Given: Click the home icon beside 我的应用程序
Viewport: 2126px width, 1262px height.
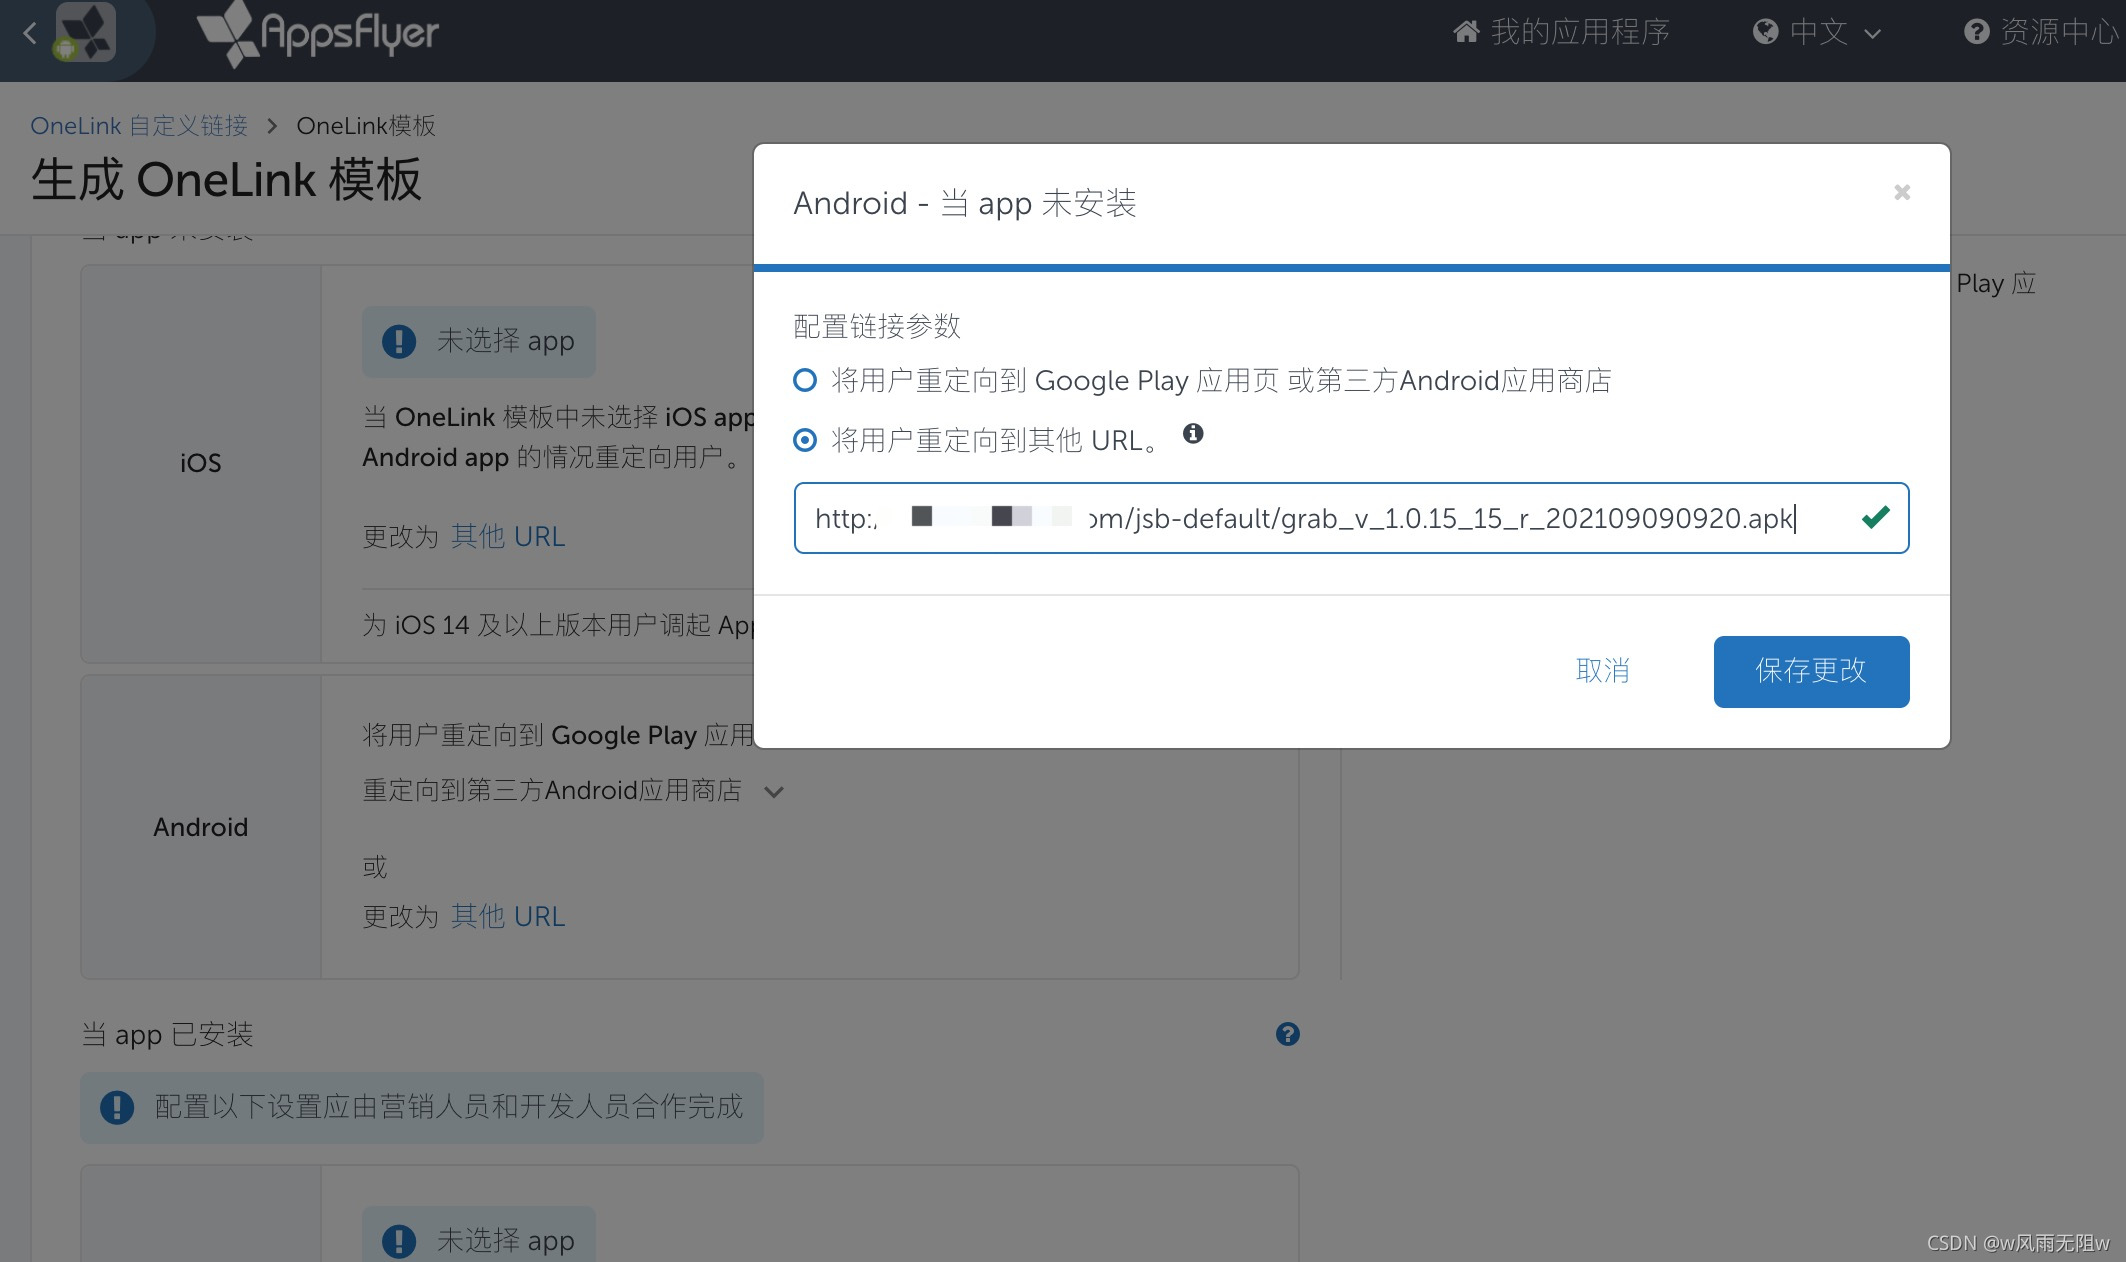Looking at the screenshot, I should click(1466, 32).
